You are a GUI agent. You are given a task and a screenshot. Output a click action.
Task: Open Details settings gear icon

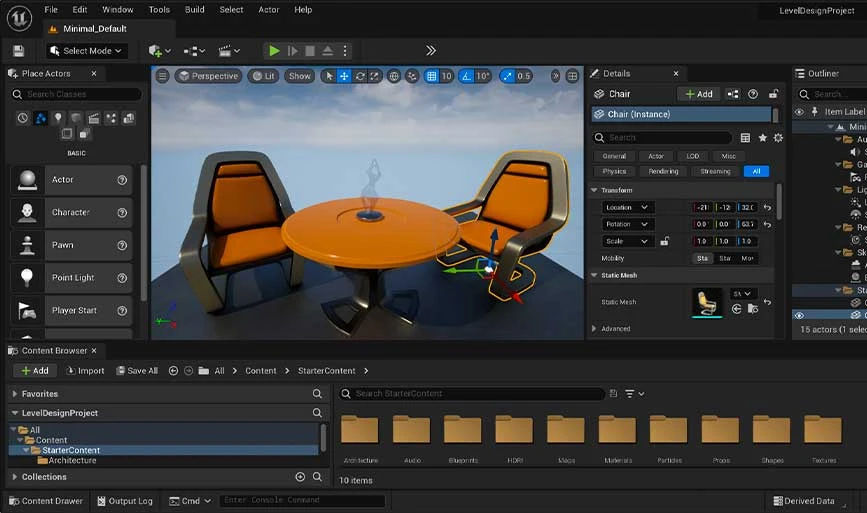pyautogui.click(x=778, y=138)
